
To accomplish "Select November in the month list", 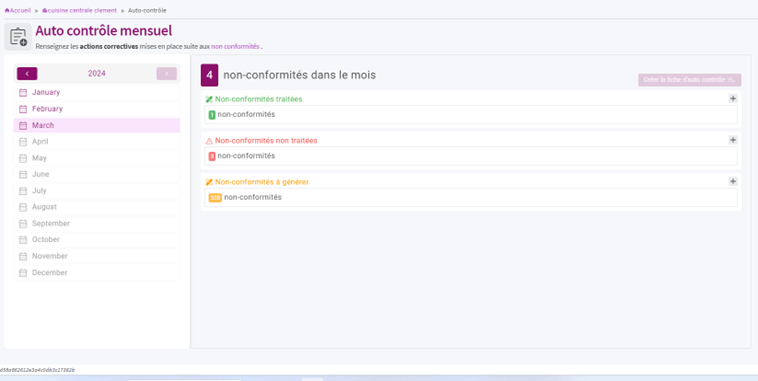I will click(x=97, y=256).
